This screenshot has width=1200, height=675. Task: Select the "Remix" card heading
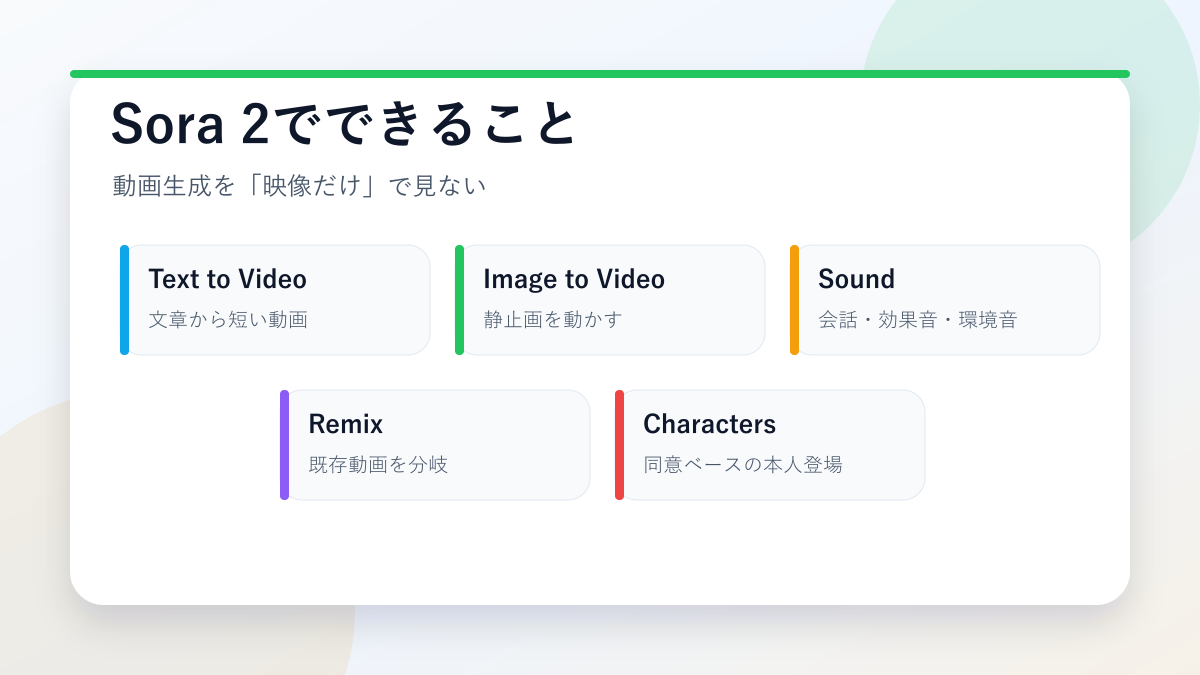(345, 424)
